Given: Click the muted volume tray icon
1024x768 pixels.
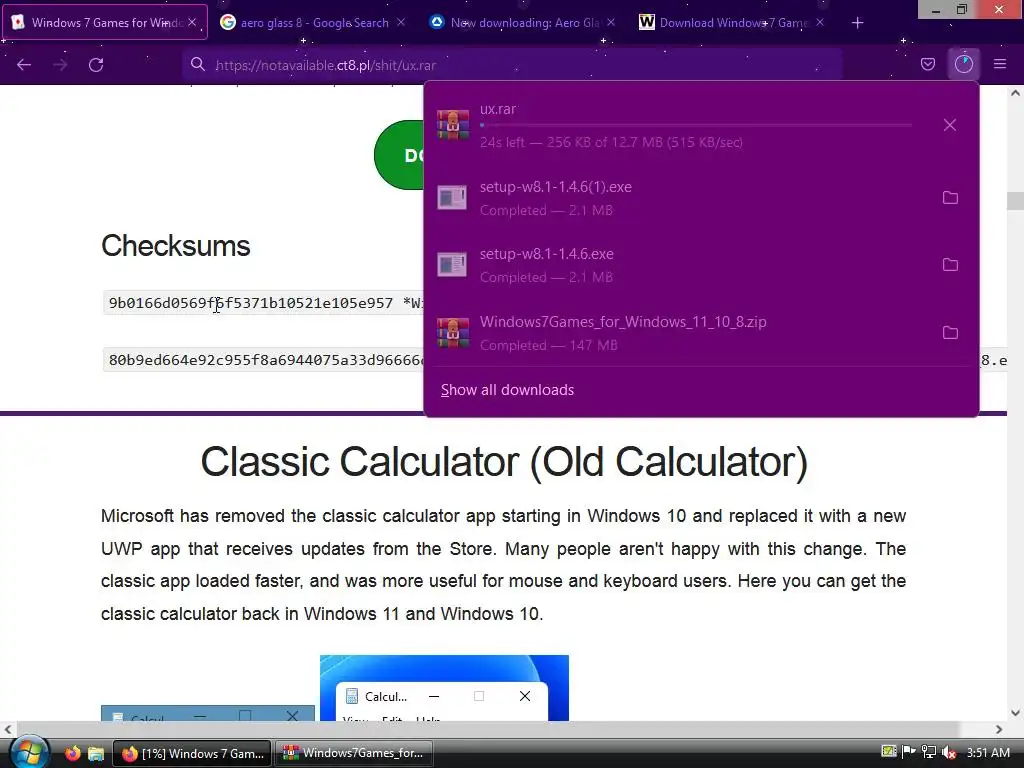Looking at the screenshot, I should (949, 752).
